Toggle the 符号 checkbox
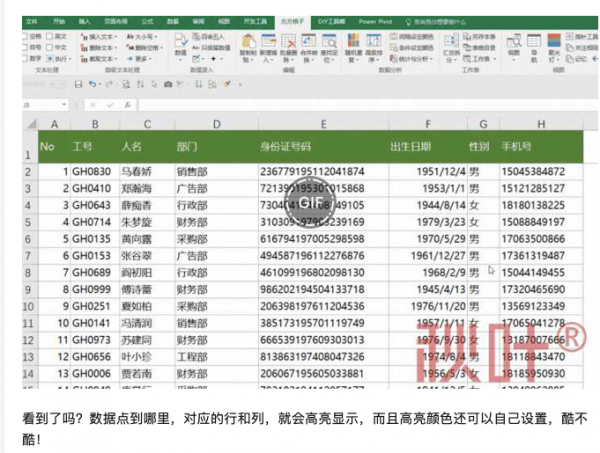The image size is (600, 453). (25, 47)
